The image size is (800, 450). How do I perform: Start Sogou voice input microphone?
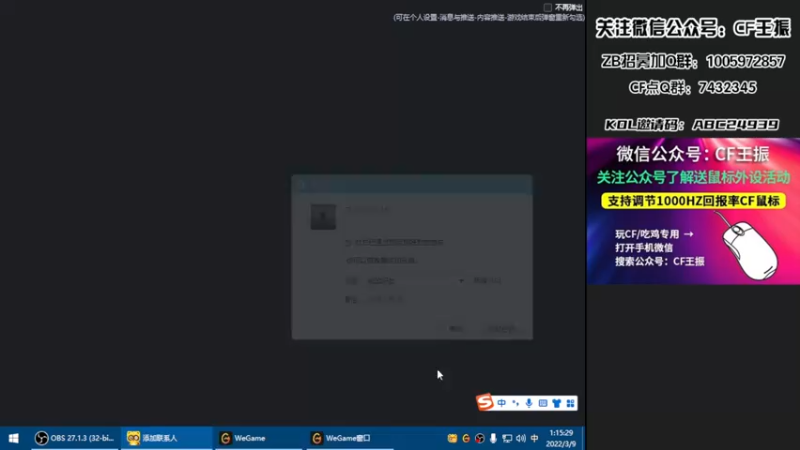(x=529, y=403)
